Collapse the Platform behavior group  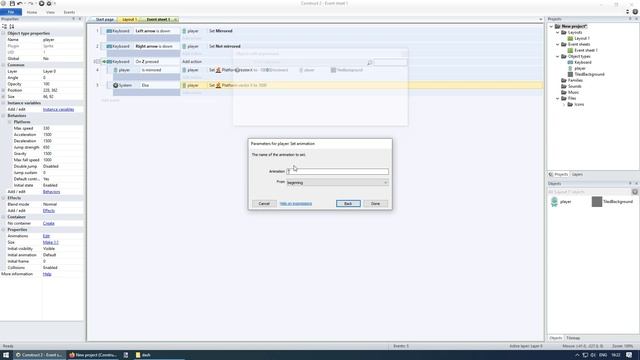coord(10,122)
